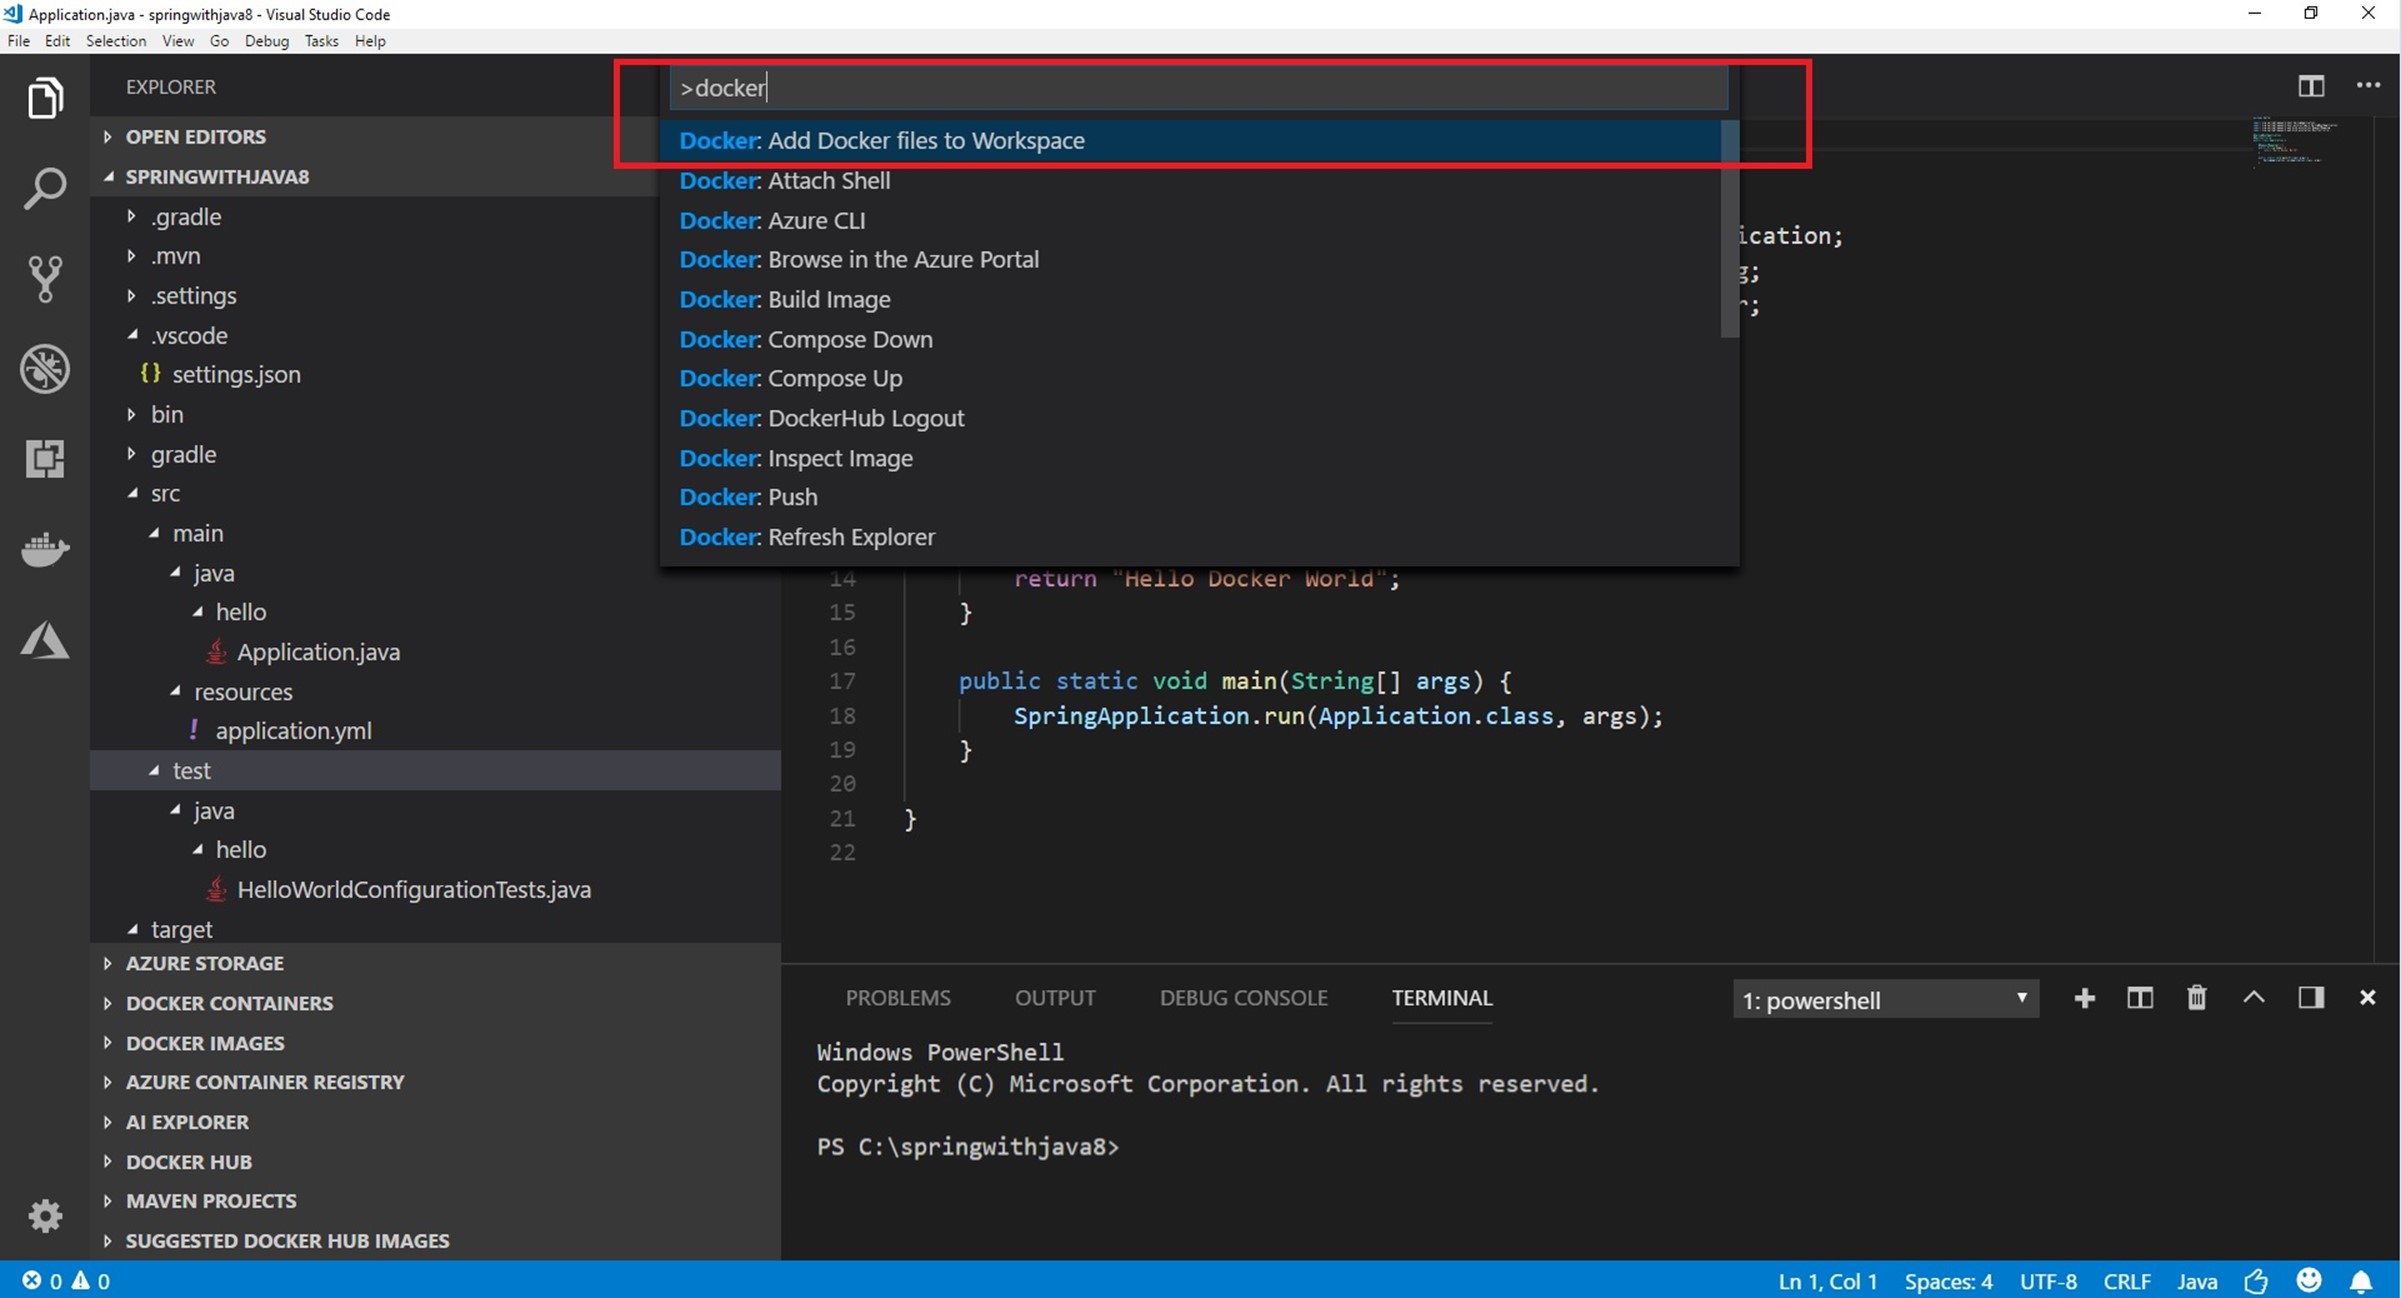
Task: Collapse the SPRINGWITHJAVA8 root folder
Action: tap(217, 176)
